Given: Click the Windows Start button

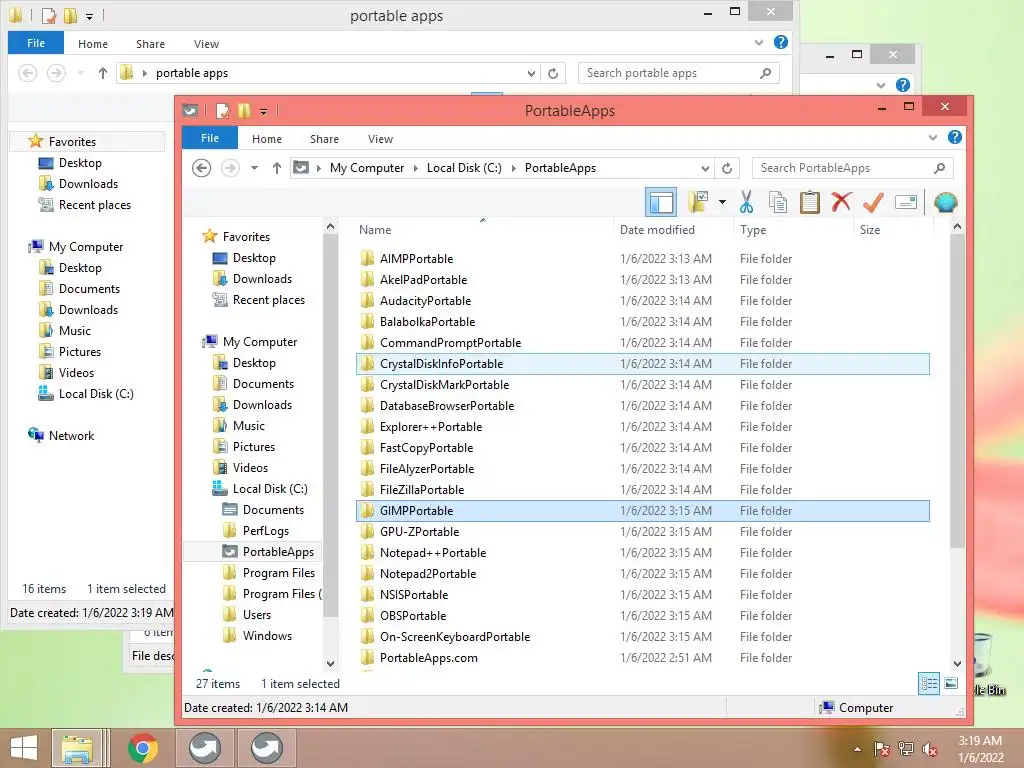Looking at the screenshot, I should tap(24, 748).
